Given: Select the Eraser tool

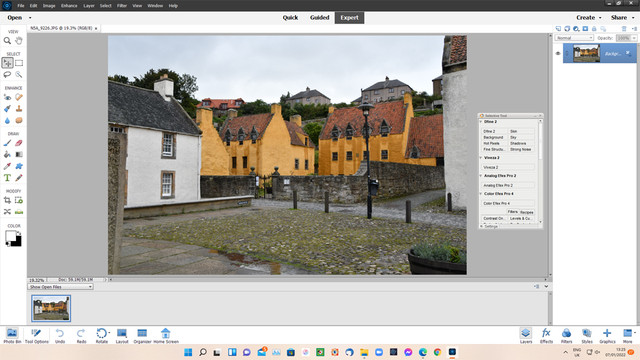Looking at the screenshot, I should coord(19,143).
